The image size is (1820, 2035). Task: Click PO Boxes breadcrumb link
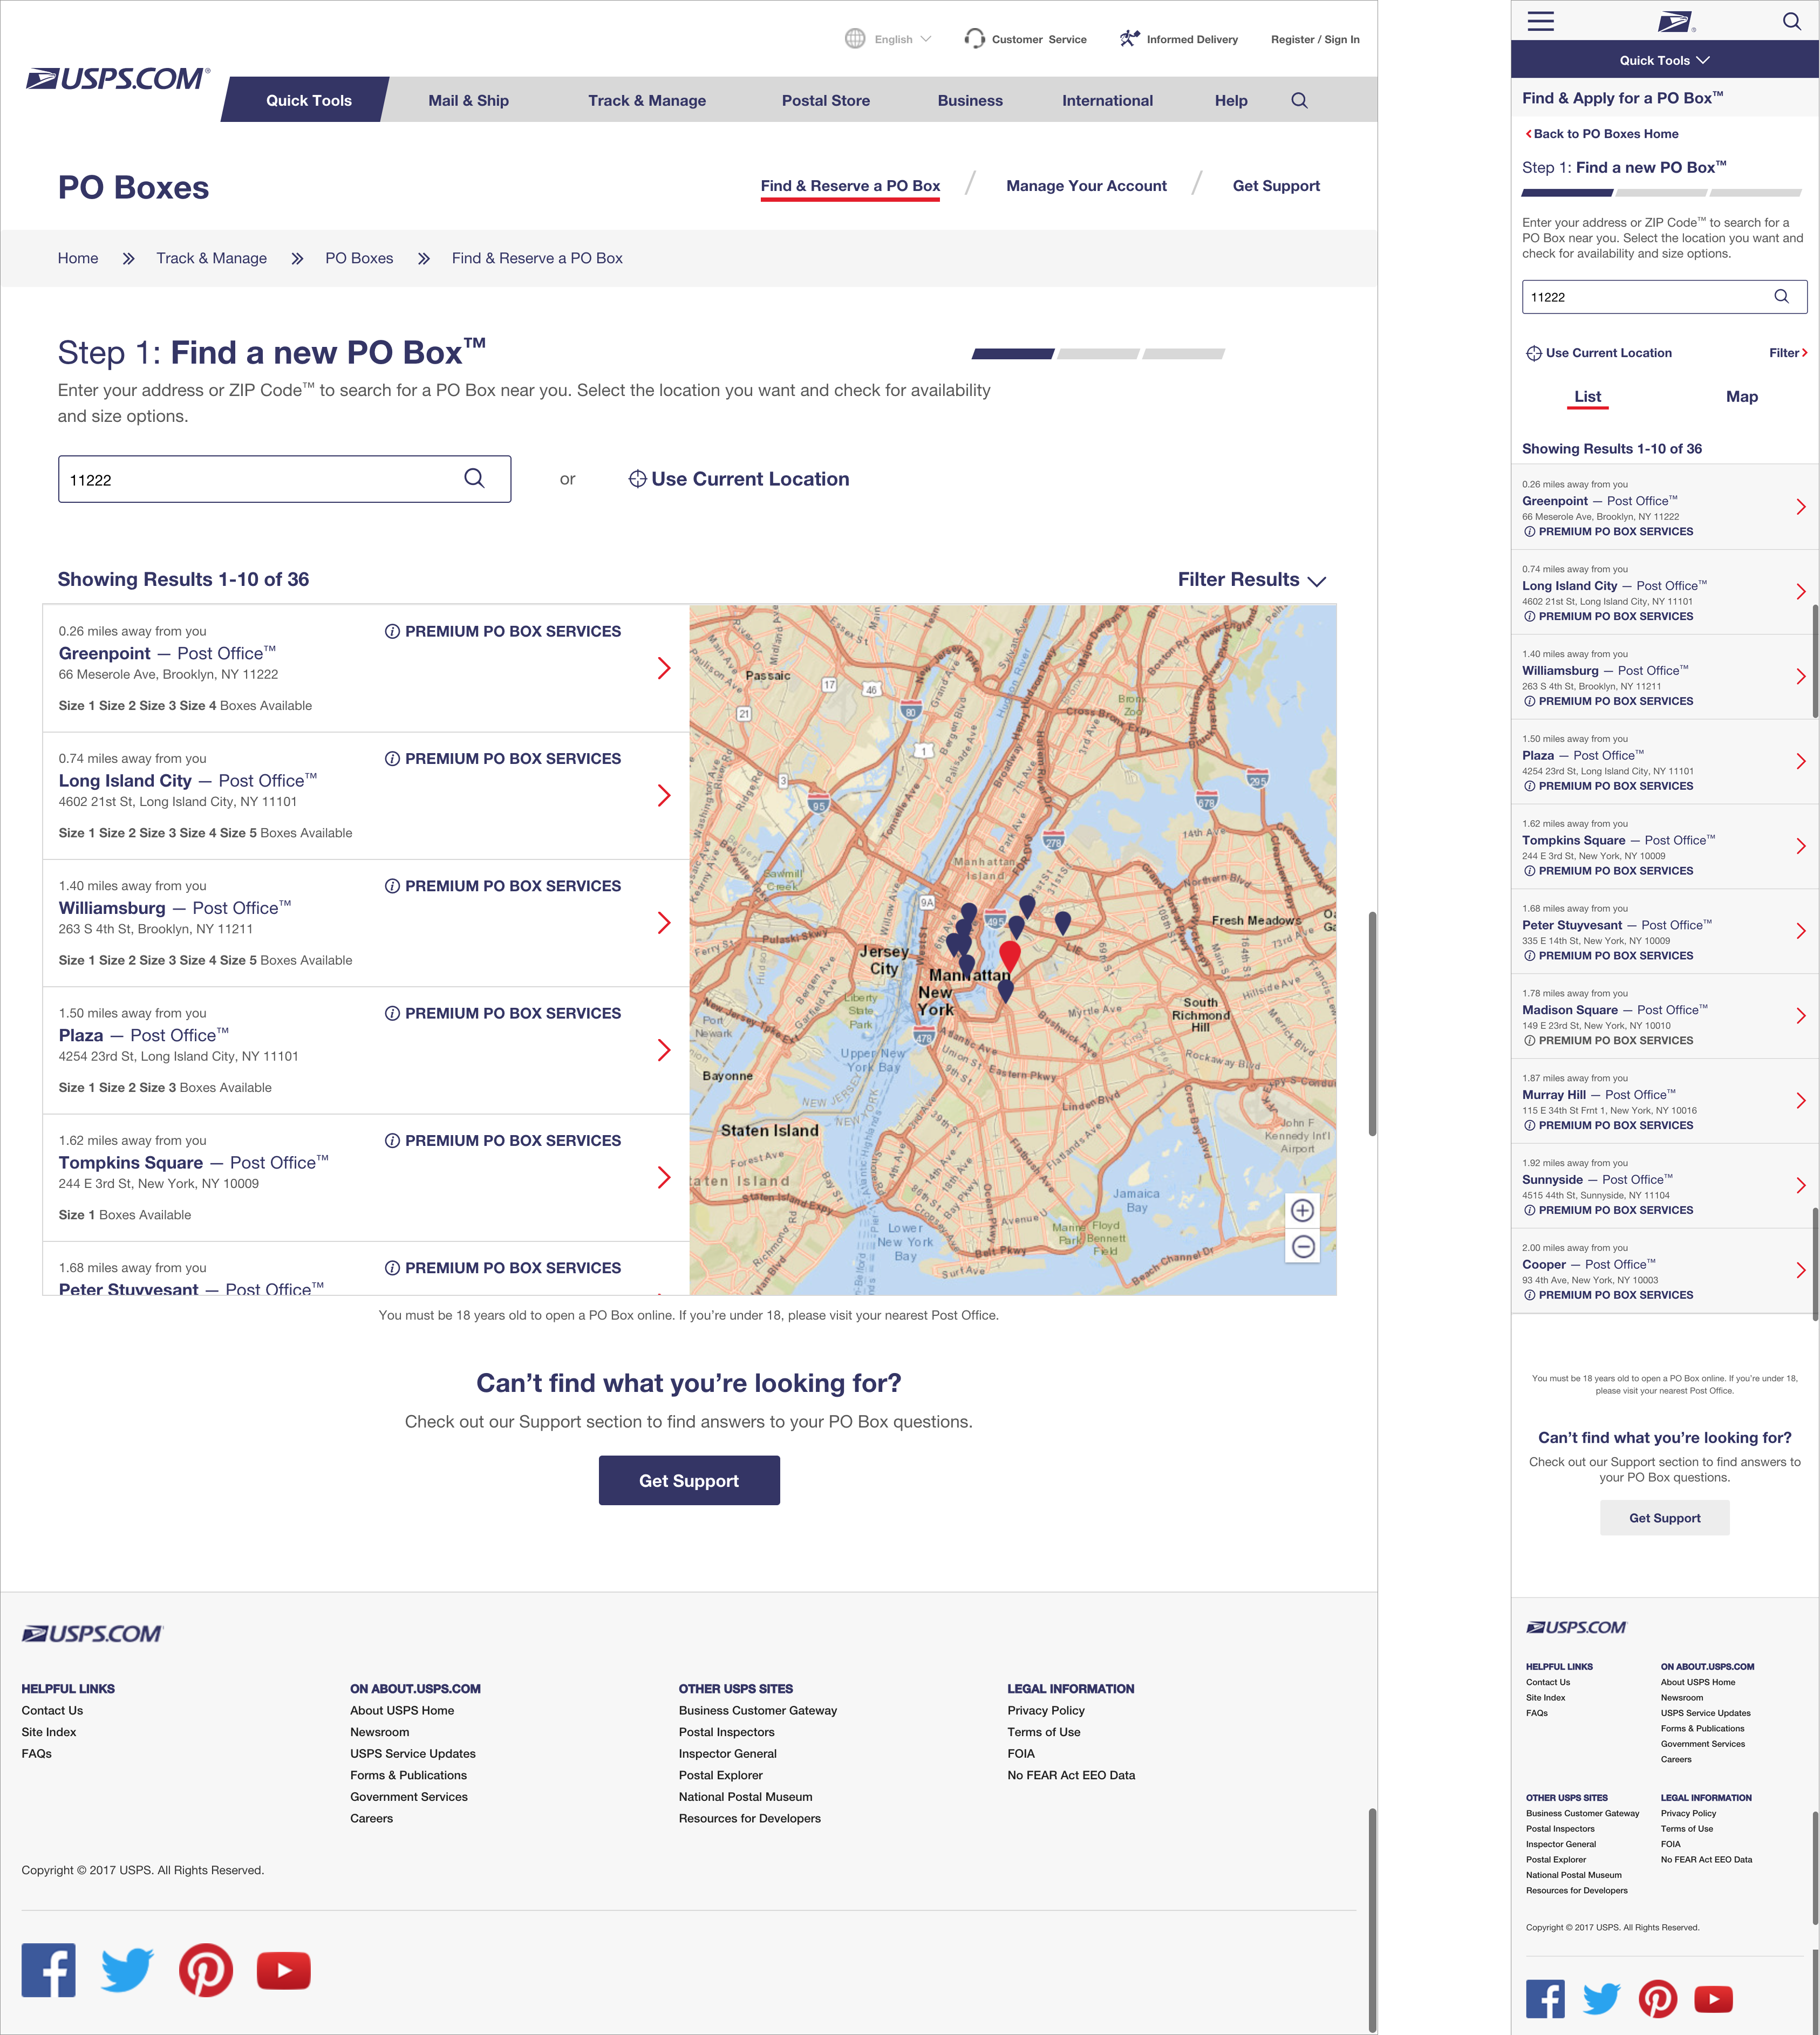point(359,258)
